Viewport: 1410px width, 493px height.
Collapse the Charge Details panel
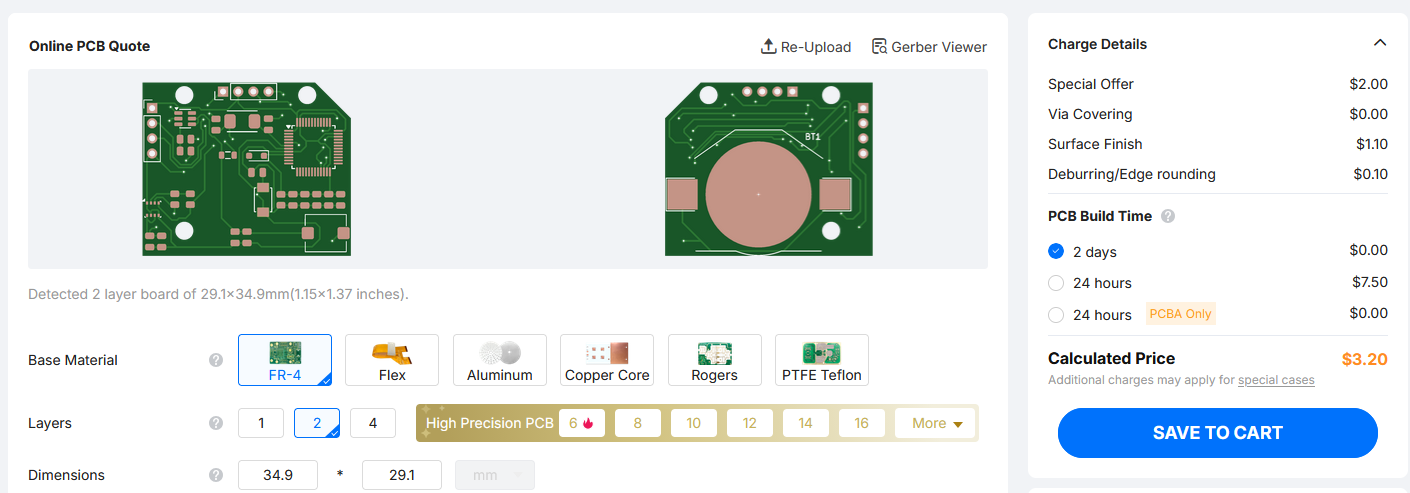coord(1380,43)
